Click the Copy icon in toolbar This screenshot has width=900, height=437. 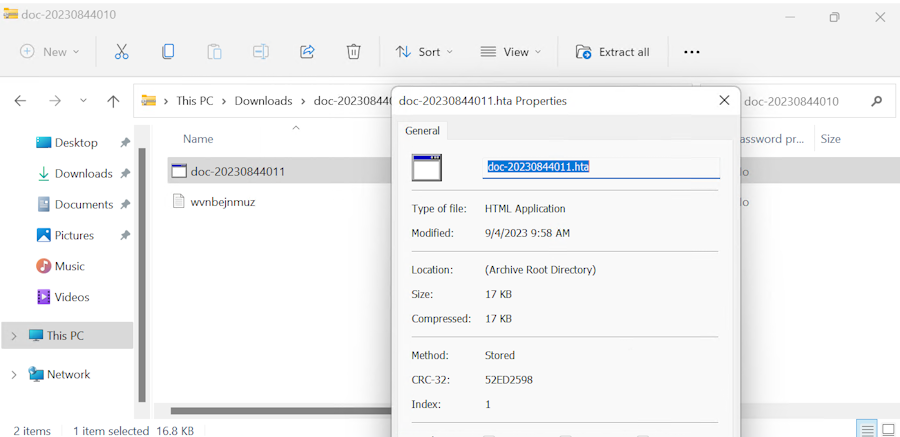[x=168, y=52]
